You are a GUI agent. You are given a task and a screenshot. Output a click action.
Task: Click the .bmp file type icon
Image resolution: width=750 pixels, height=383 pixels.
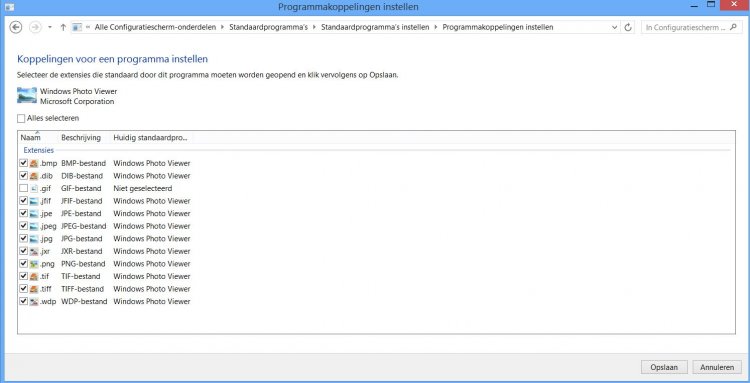(34, 163)
